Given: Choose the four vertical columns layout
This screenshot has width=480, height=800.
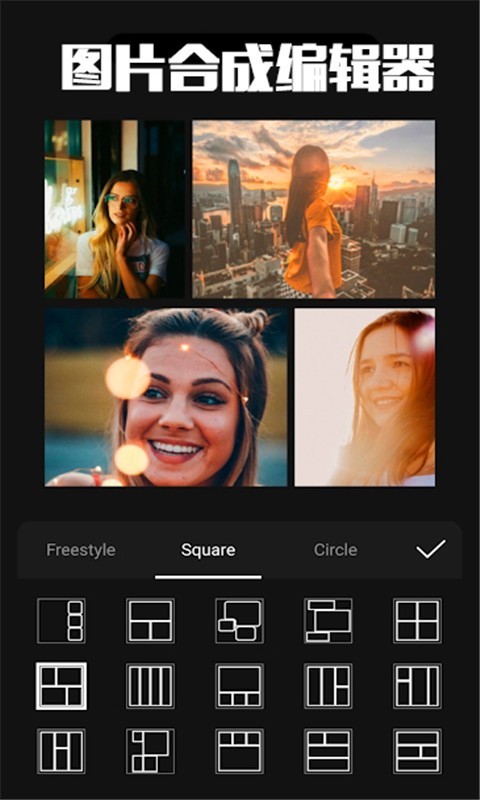Looking at the screenshot, I should click(x=150, y=686).
